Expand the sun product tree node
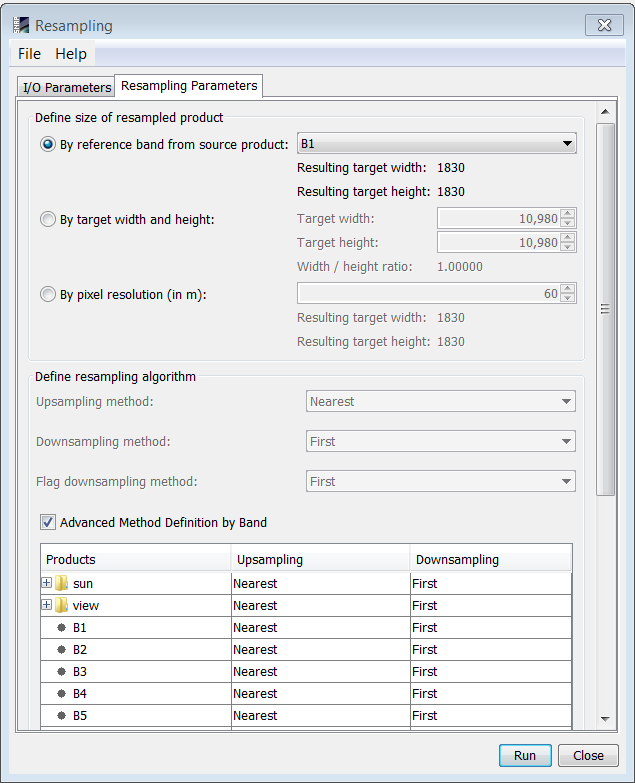635x783 pixels. pos(46,582)
